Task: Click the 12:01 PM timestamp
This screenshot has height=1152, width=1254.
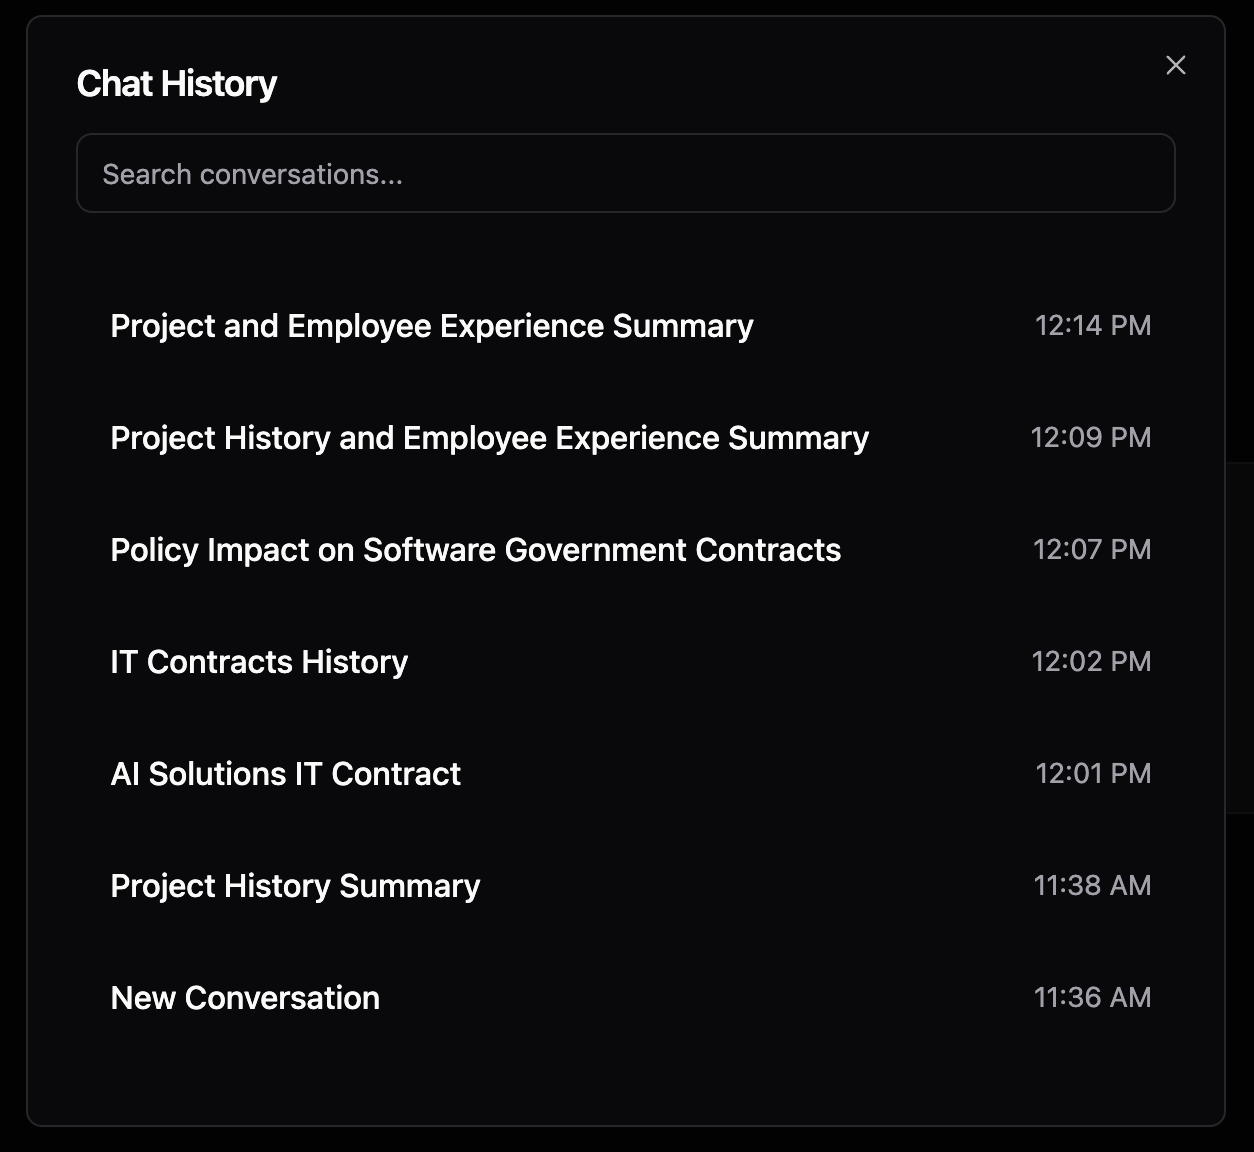Action: [1092, 773]
